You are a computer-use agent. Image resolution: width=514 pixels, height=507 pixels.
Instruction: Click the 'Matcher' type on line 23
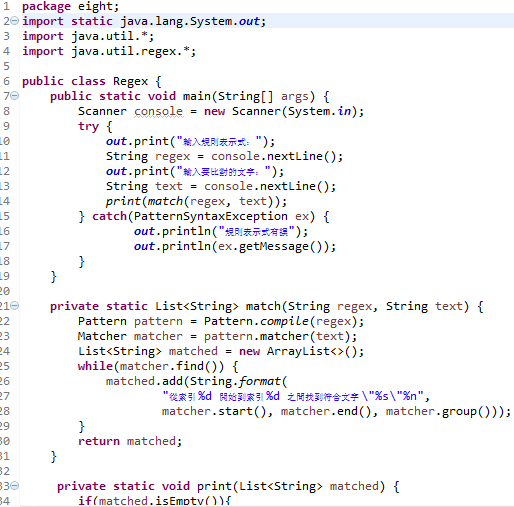[102, 336]
